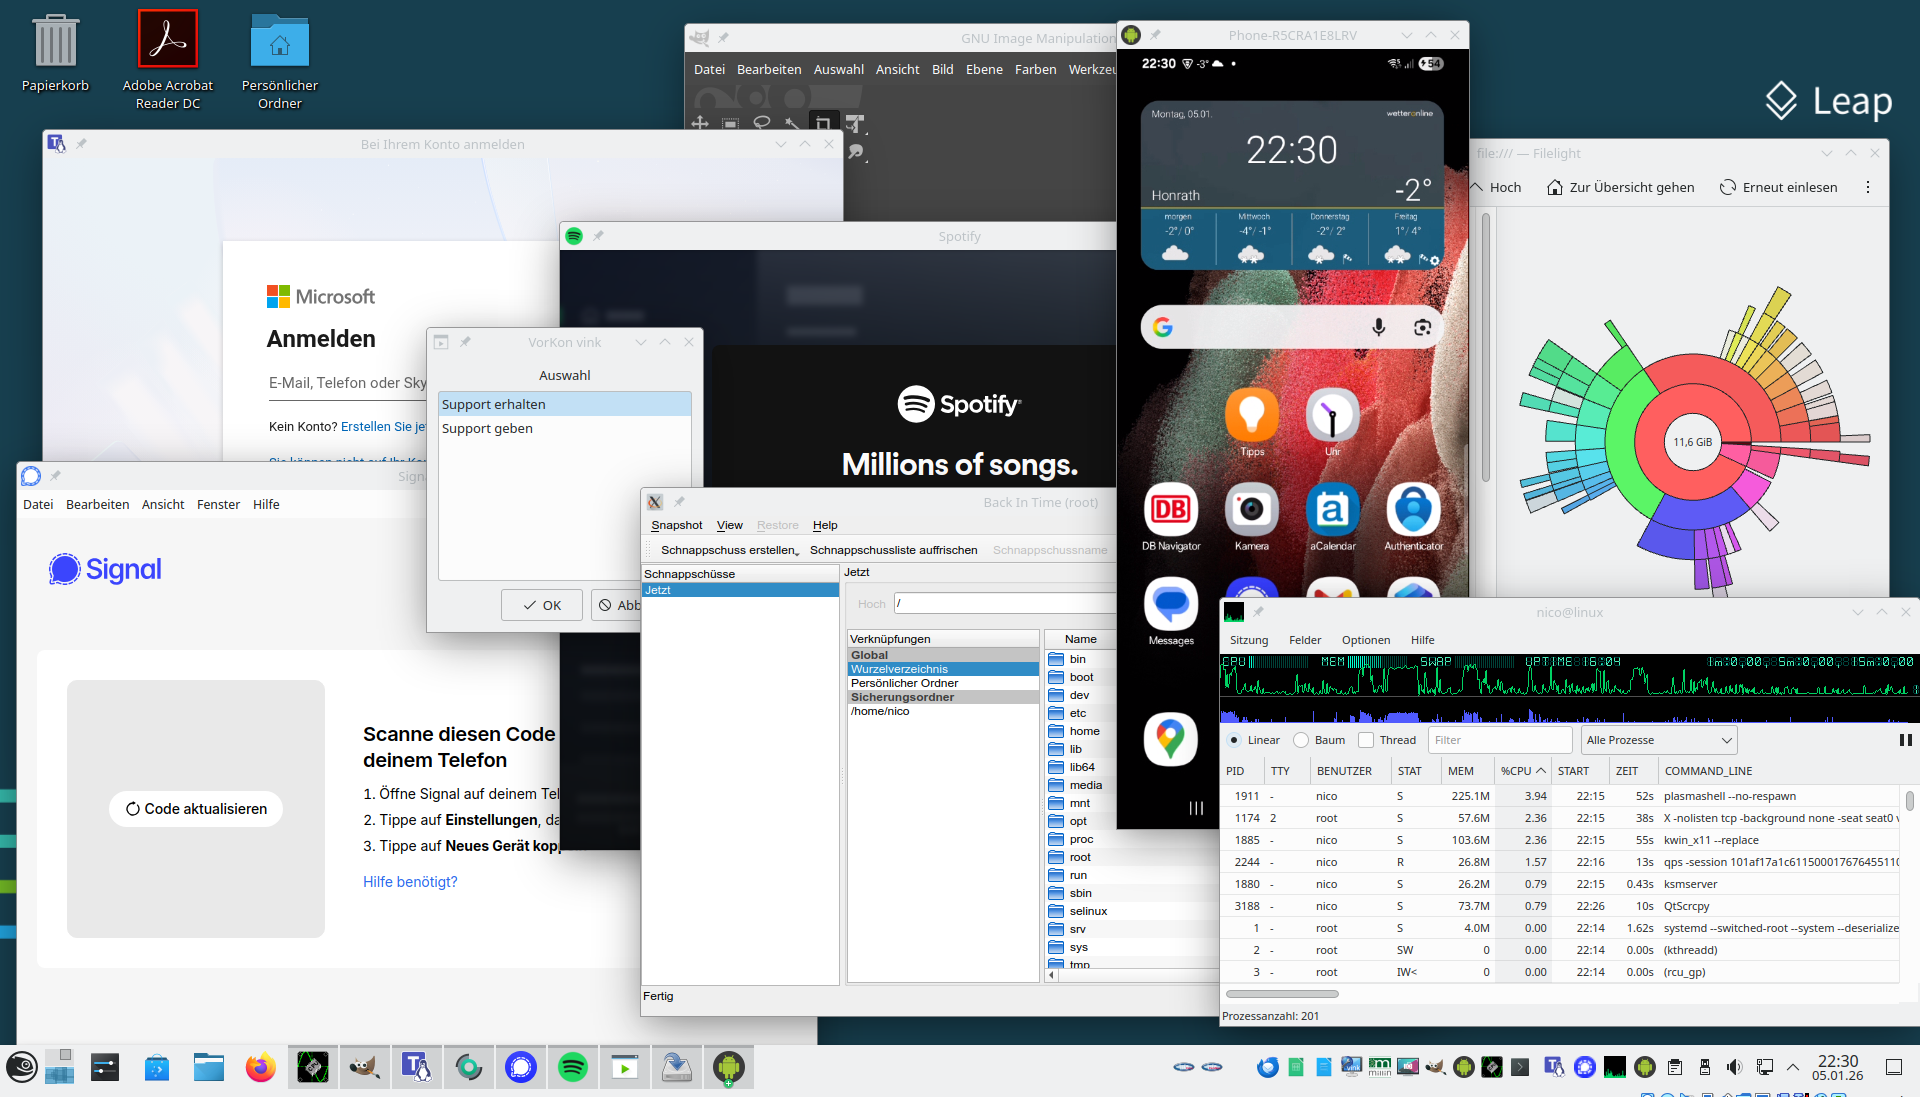Image resolution: width=1920 pixels, height=1097 pixels.
Task: Select the Linear view radio button
Action: coord(1234,740)
